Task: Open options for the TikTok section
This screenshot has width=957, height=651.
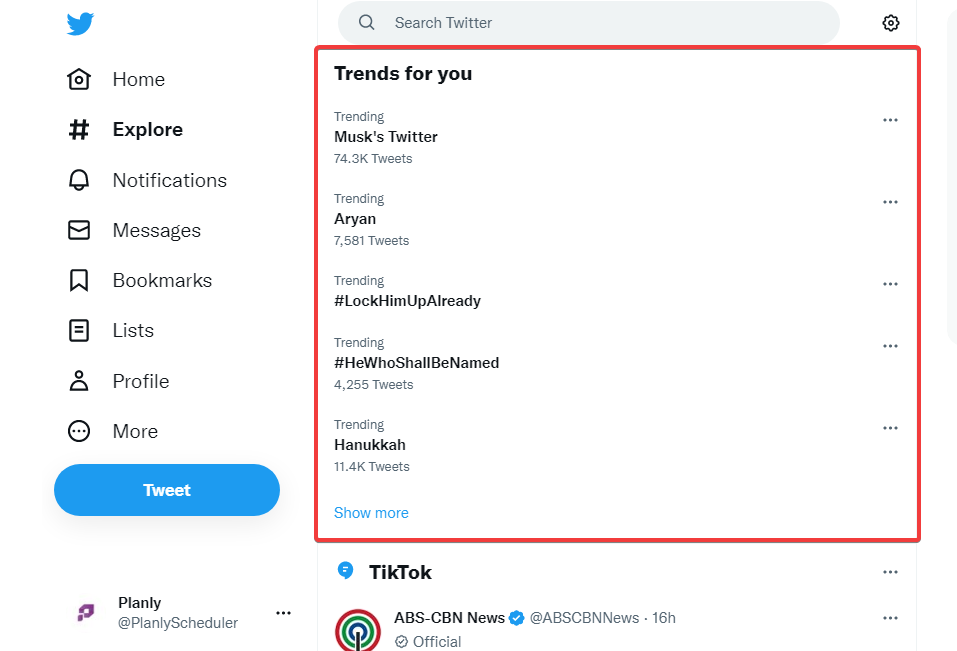Action: (x=890, y=572)
